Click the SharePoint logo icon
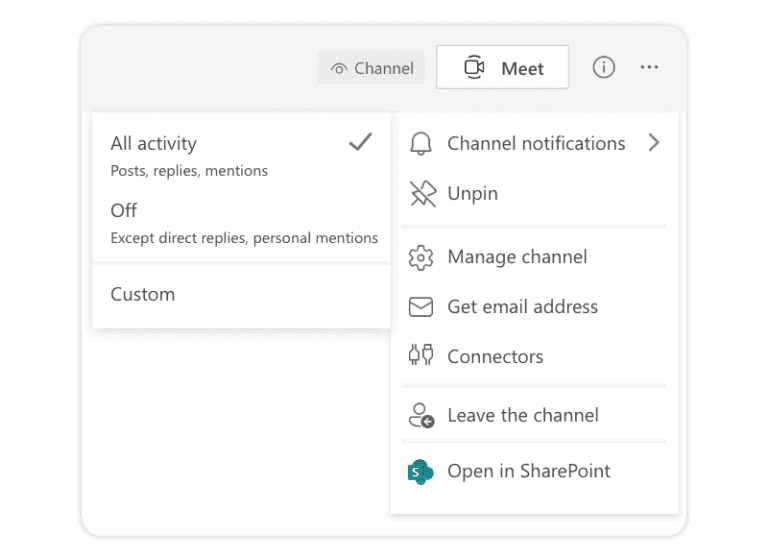This screenshot has width=768, height=558. coord(420,472)
